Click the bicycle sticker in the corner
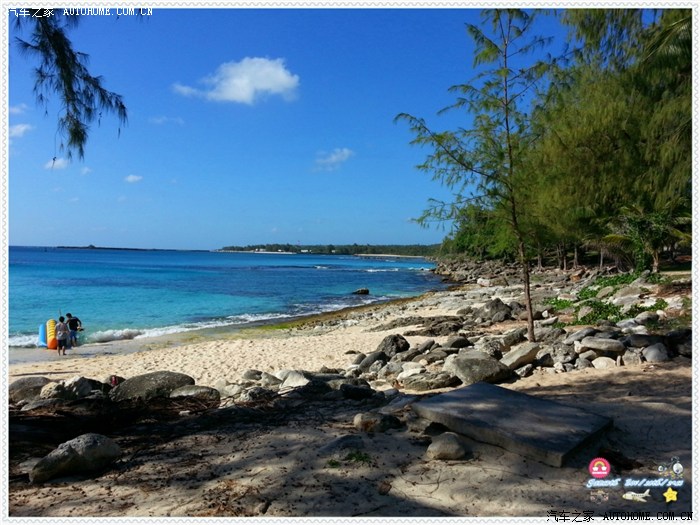Image resolution: width=700 pixels, height=525 pixels. [x=671, y=466]
